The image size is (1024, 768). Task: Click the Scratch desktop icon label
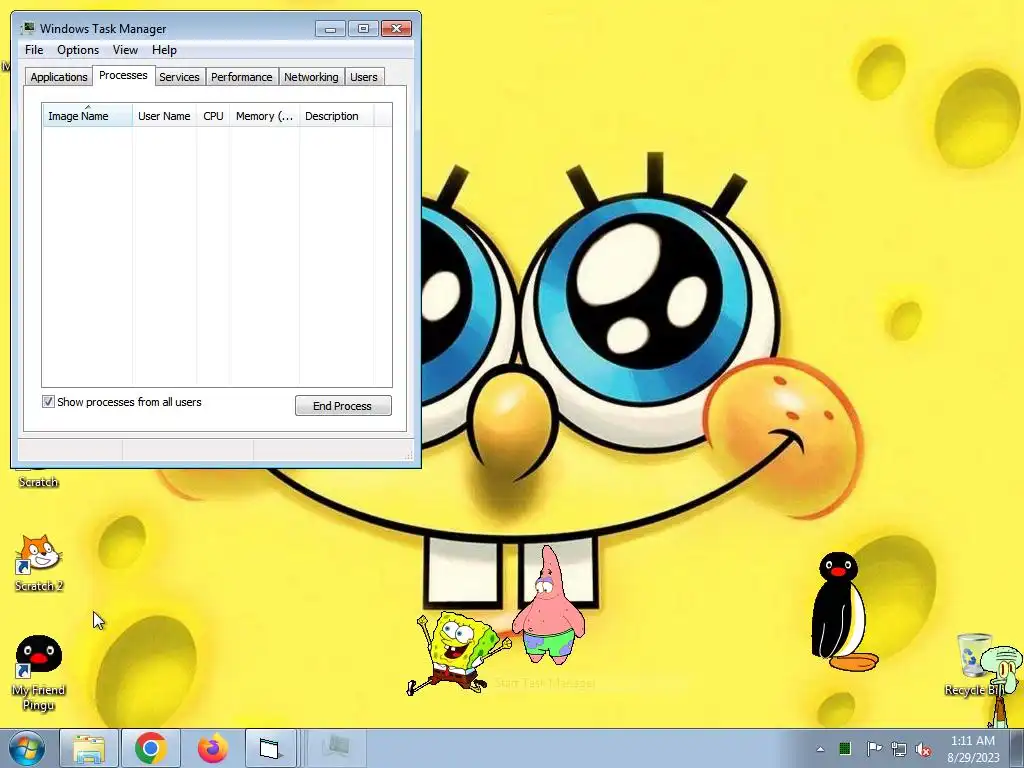(39, 482)
